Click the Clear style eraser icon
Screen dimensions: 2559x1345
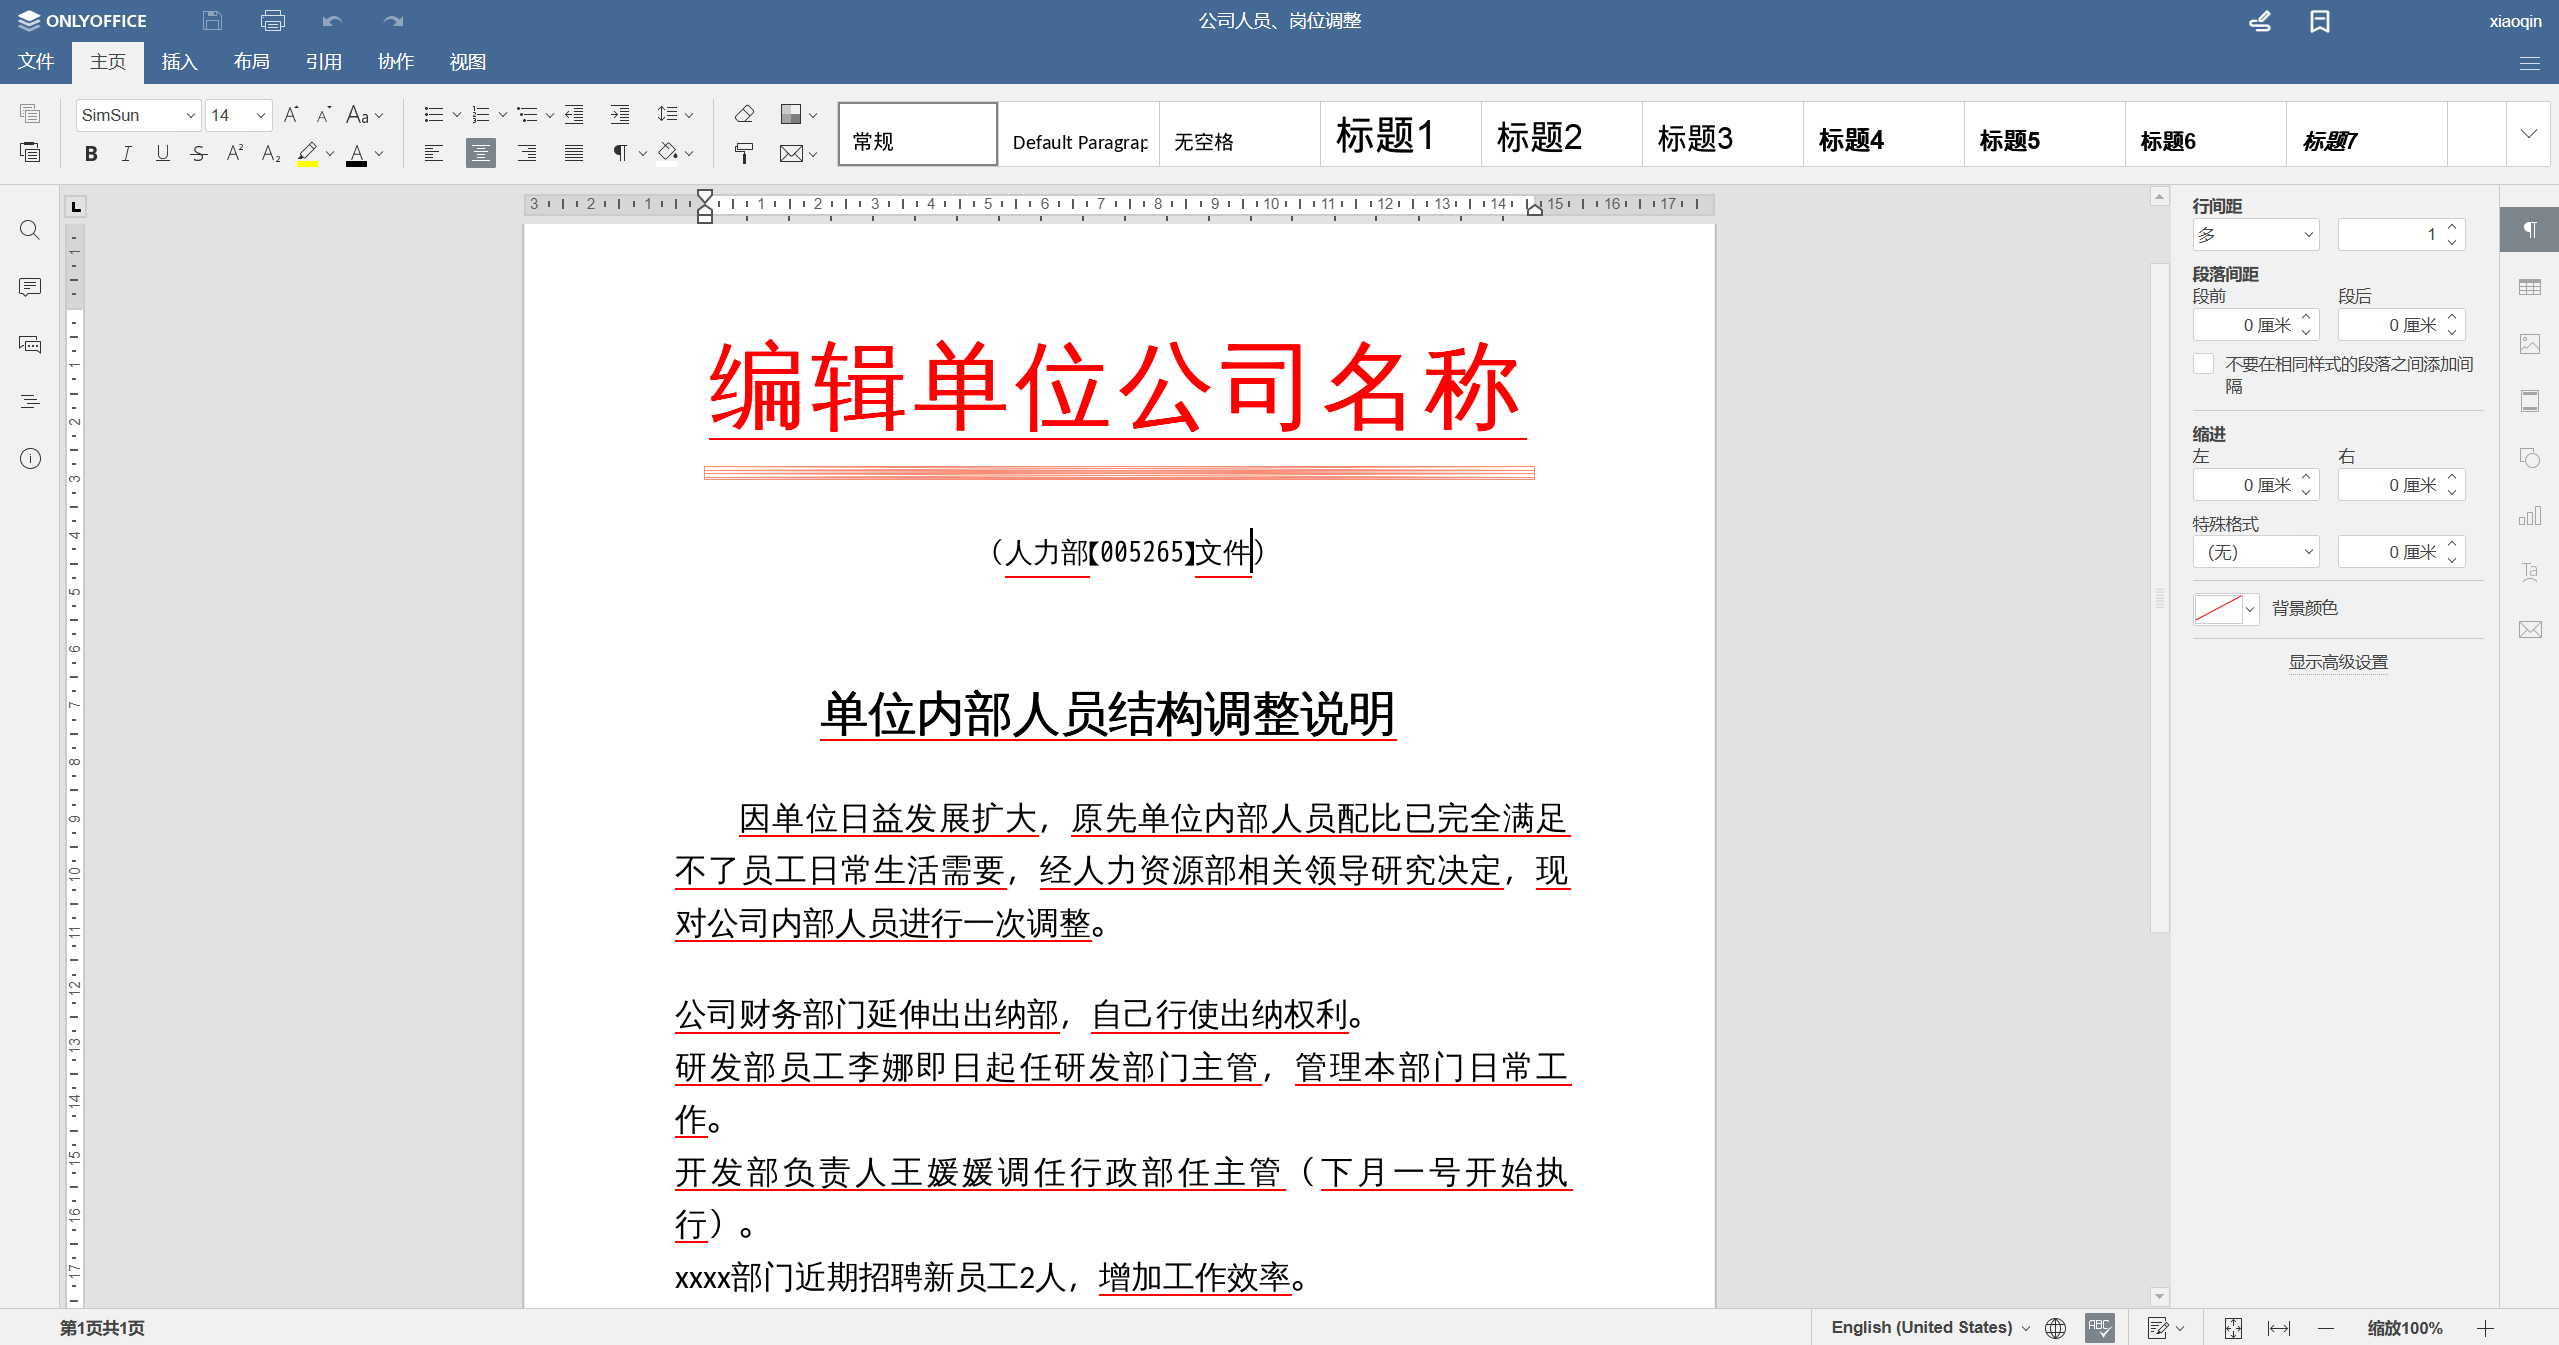coord(743,114)
